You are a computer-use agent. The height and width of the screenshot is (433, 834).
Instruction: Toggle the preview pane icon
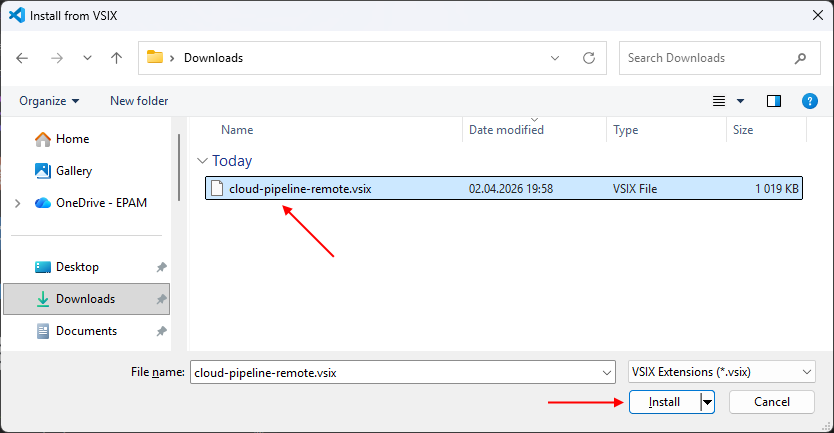click(773, 101)
